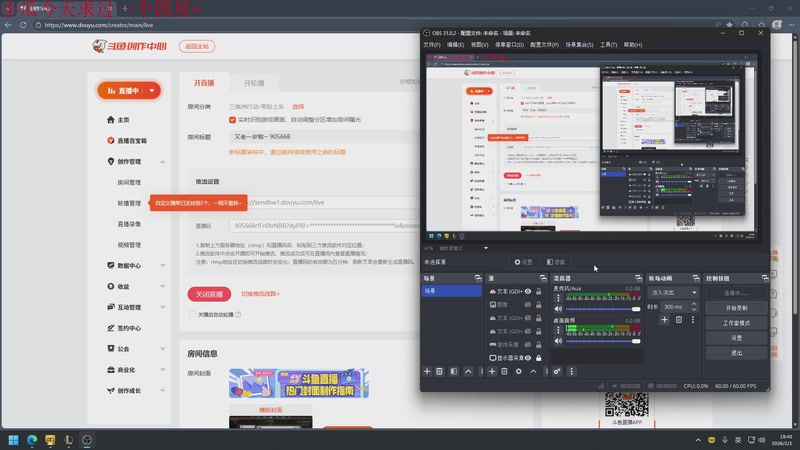Show the 游戏采集 source via eye icon
Viewport: 800px width, 450px height.
(x=528, y=344)
